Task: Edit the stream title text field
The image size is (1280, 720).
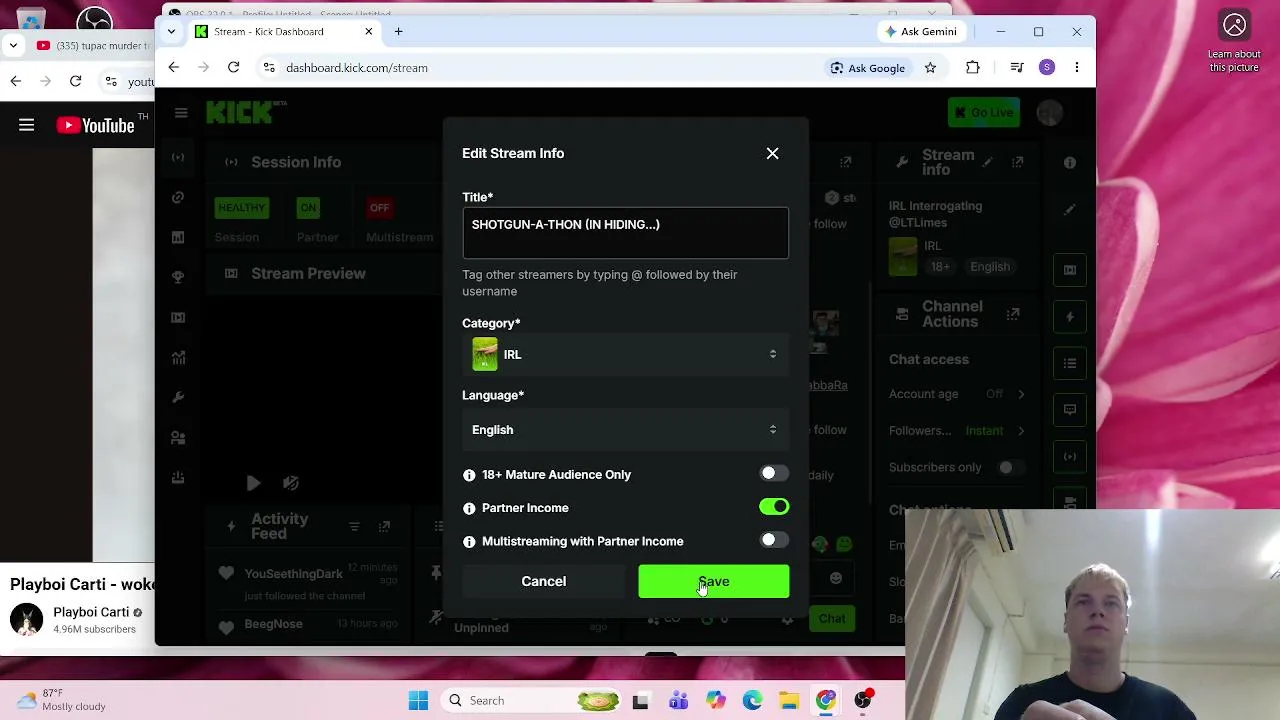Action: 625,233
